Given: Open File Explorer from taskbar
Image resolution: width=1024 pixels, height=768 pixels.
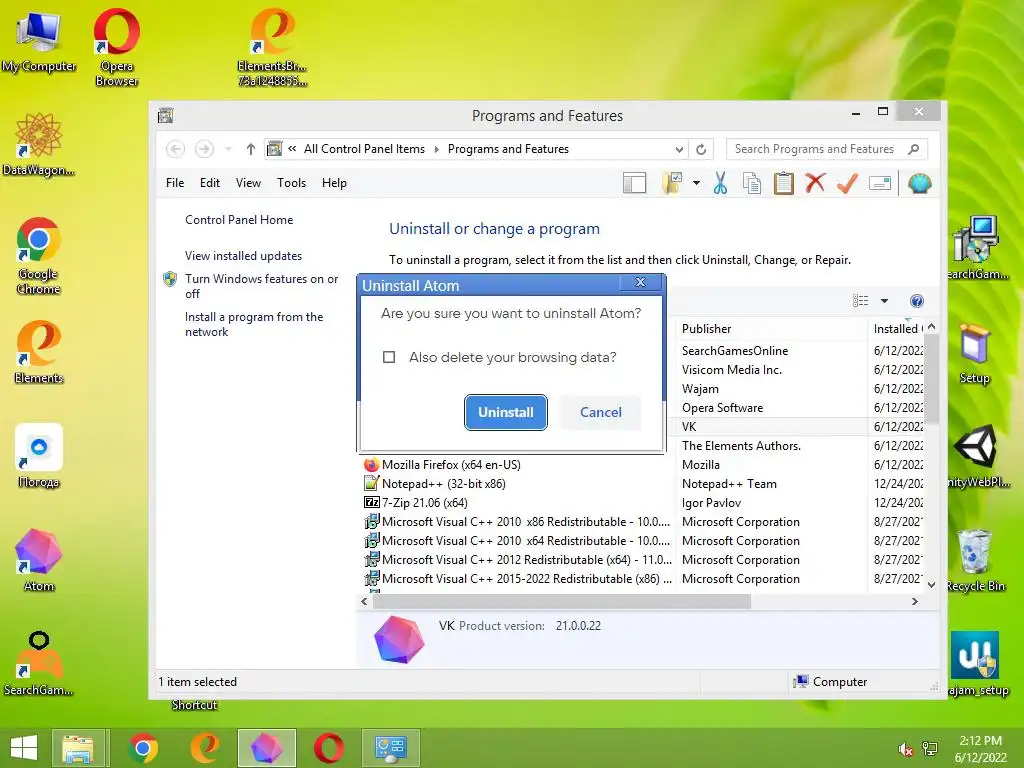Looking at the screenshot, I should click(78, 748).
